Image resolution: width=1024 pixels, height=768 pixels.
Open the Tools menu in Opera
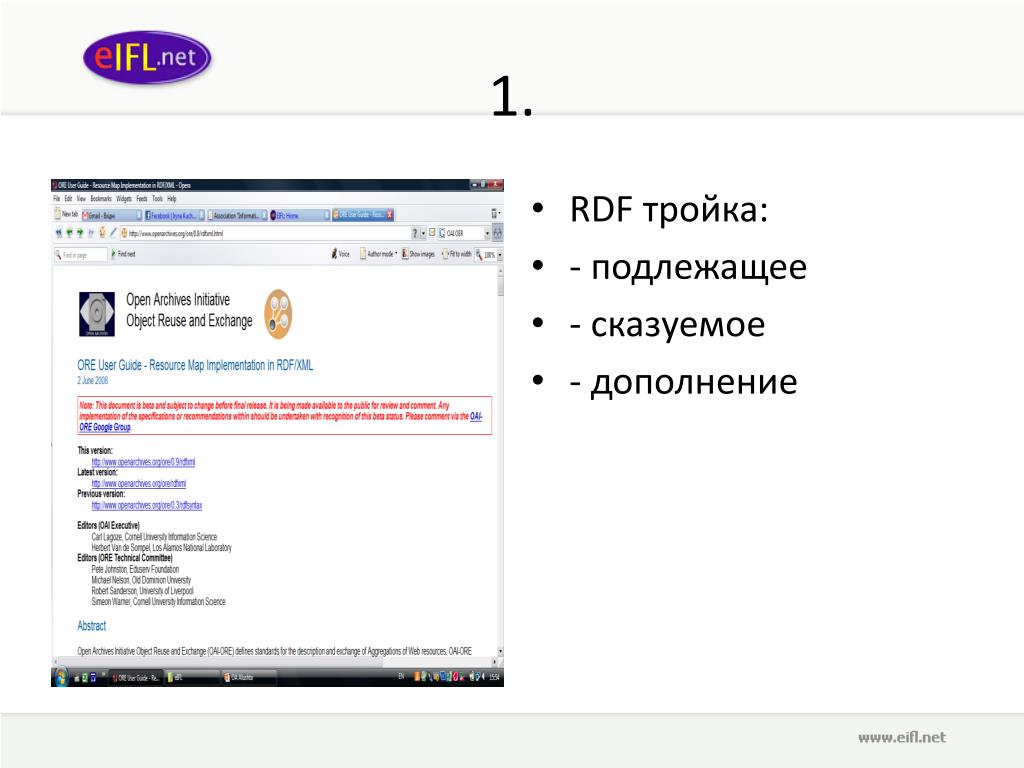pos(157,199)
